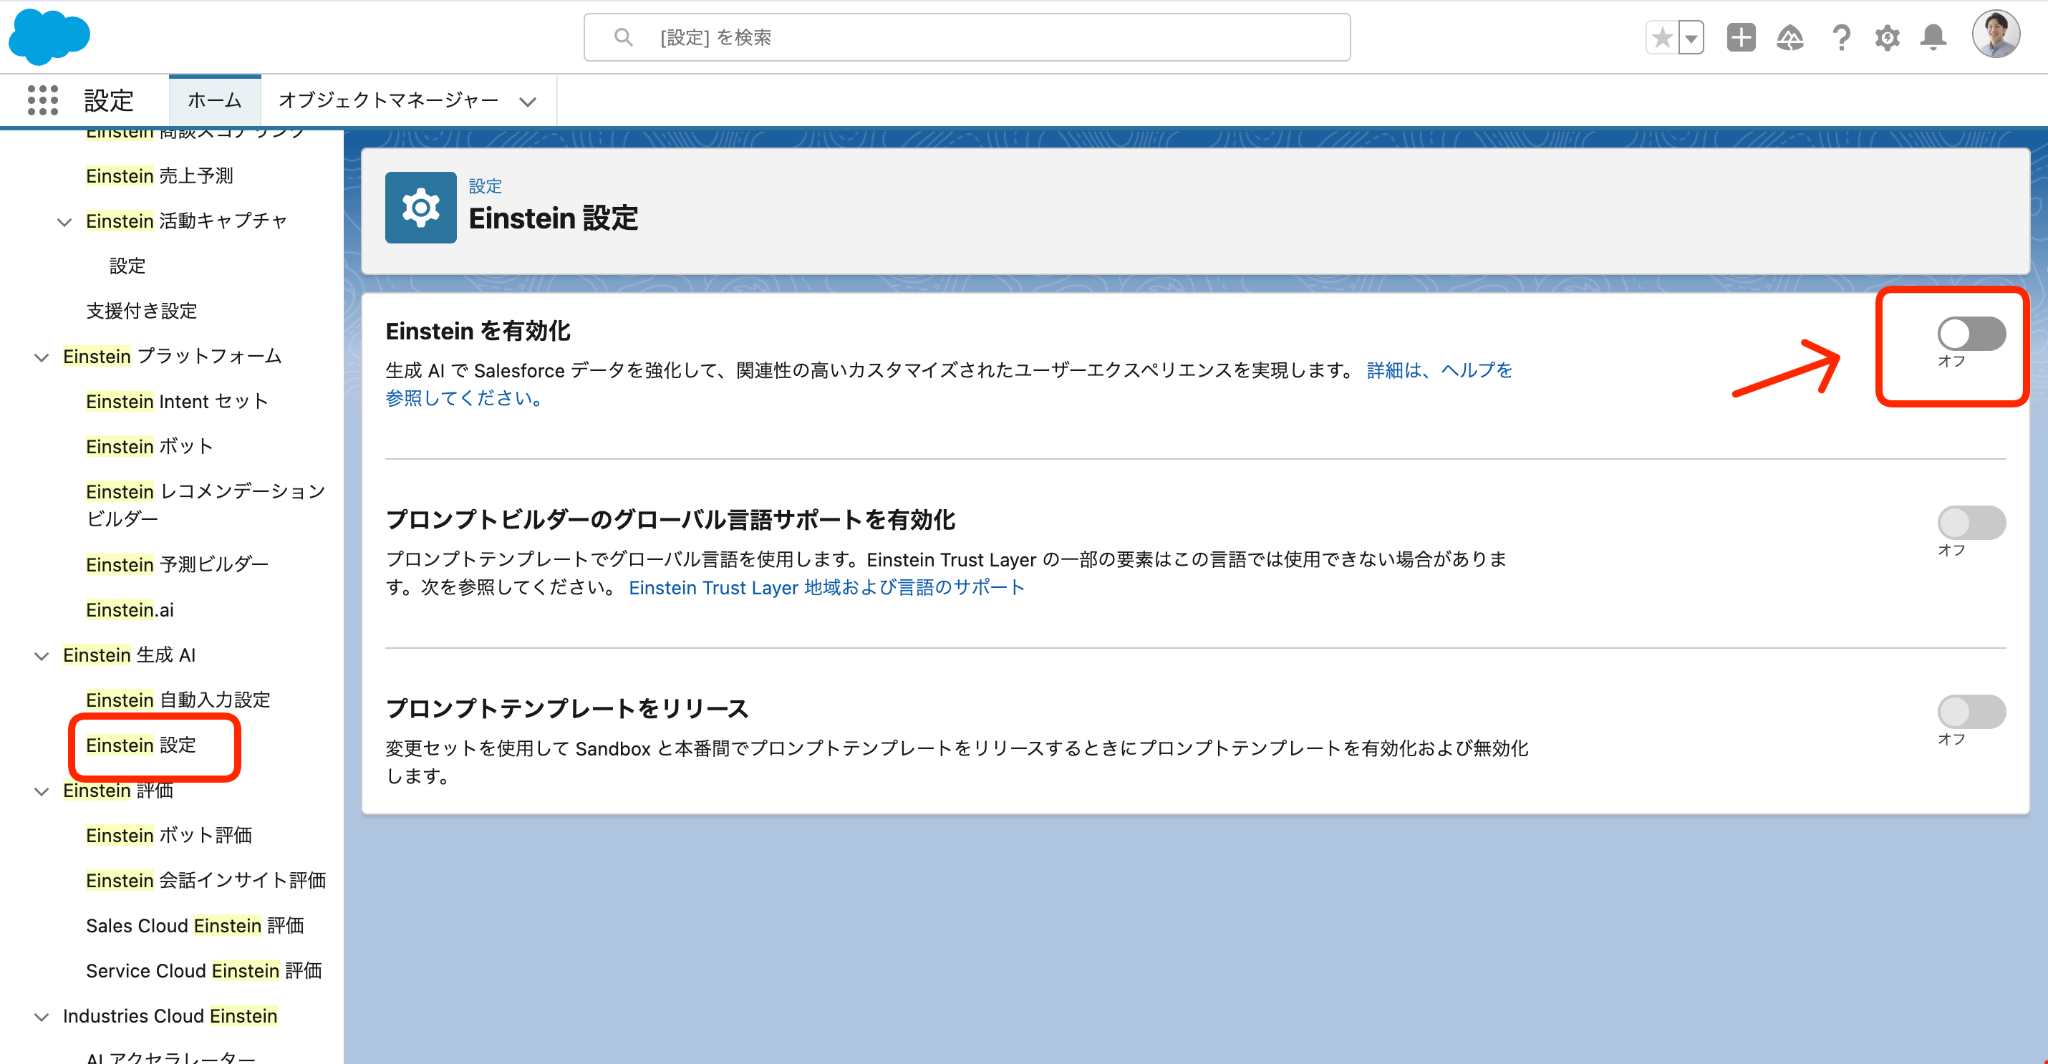Click the Favorites star icon
2048x1064 pixels.
click(1662, 38)
